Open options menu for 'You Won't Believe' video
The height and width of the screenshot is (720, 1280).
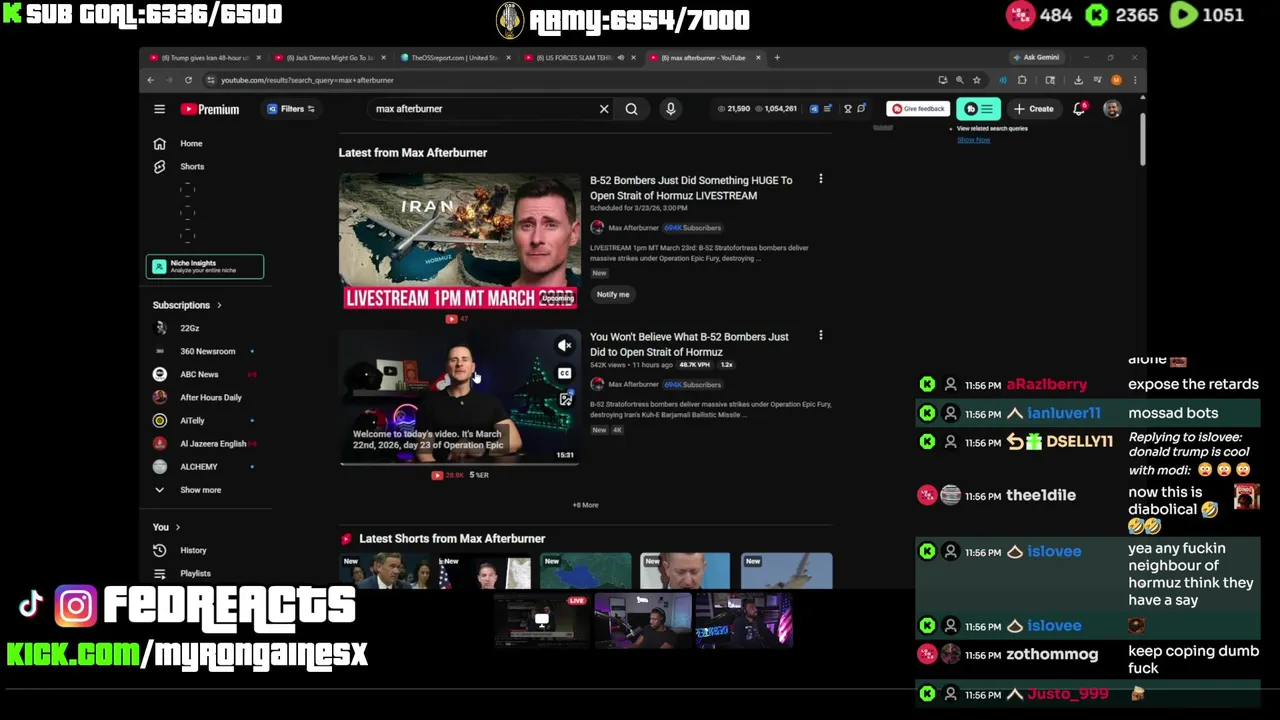(x=821, y=336)
